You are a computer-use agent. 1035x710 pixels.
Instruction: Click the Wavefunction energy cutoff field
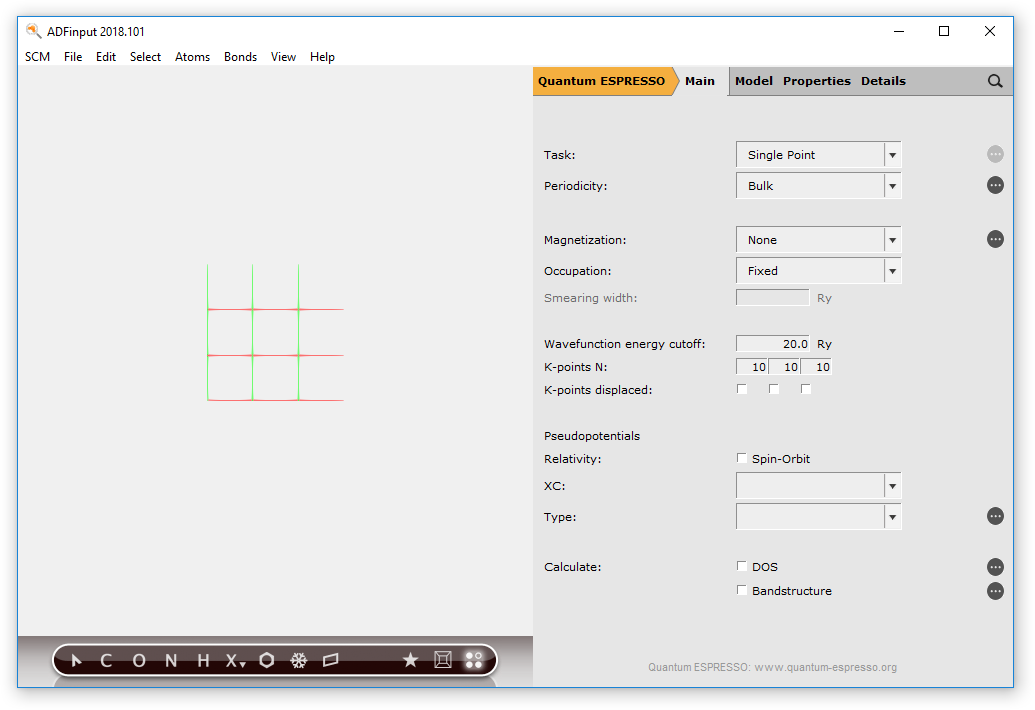[x=772, y=344]
